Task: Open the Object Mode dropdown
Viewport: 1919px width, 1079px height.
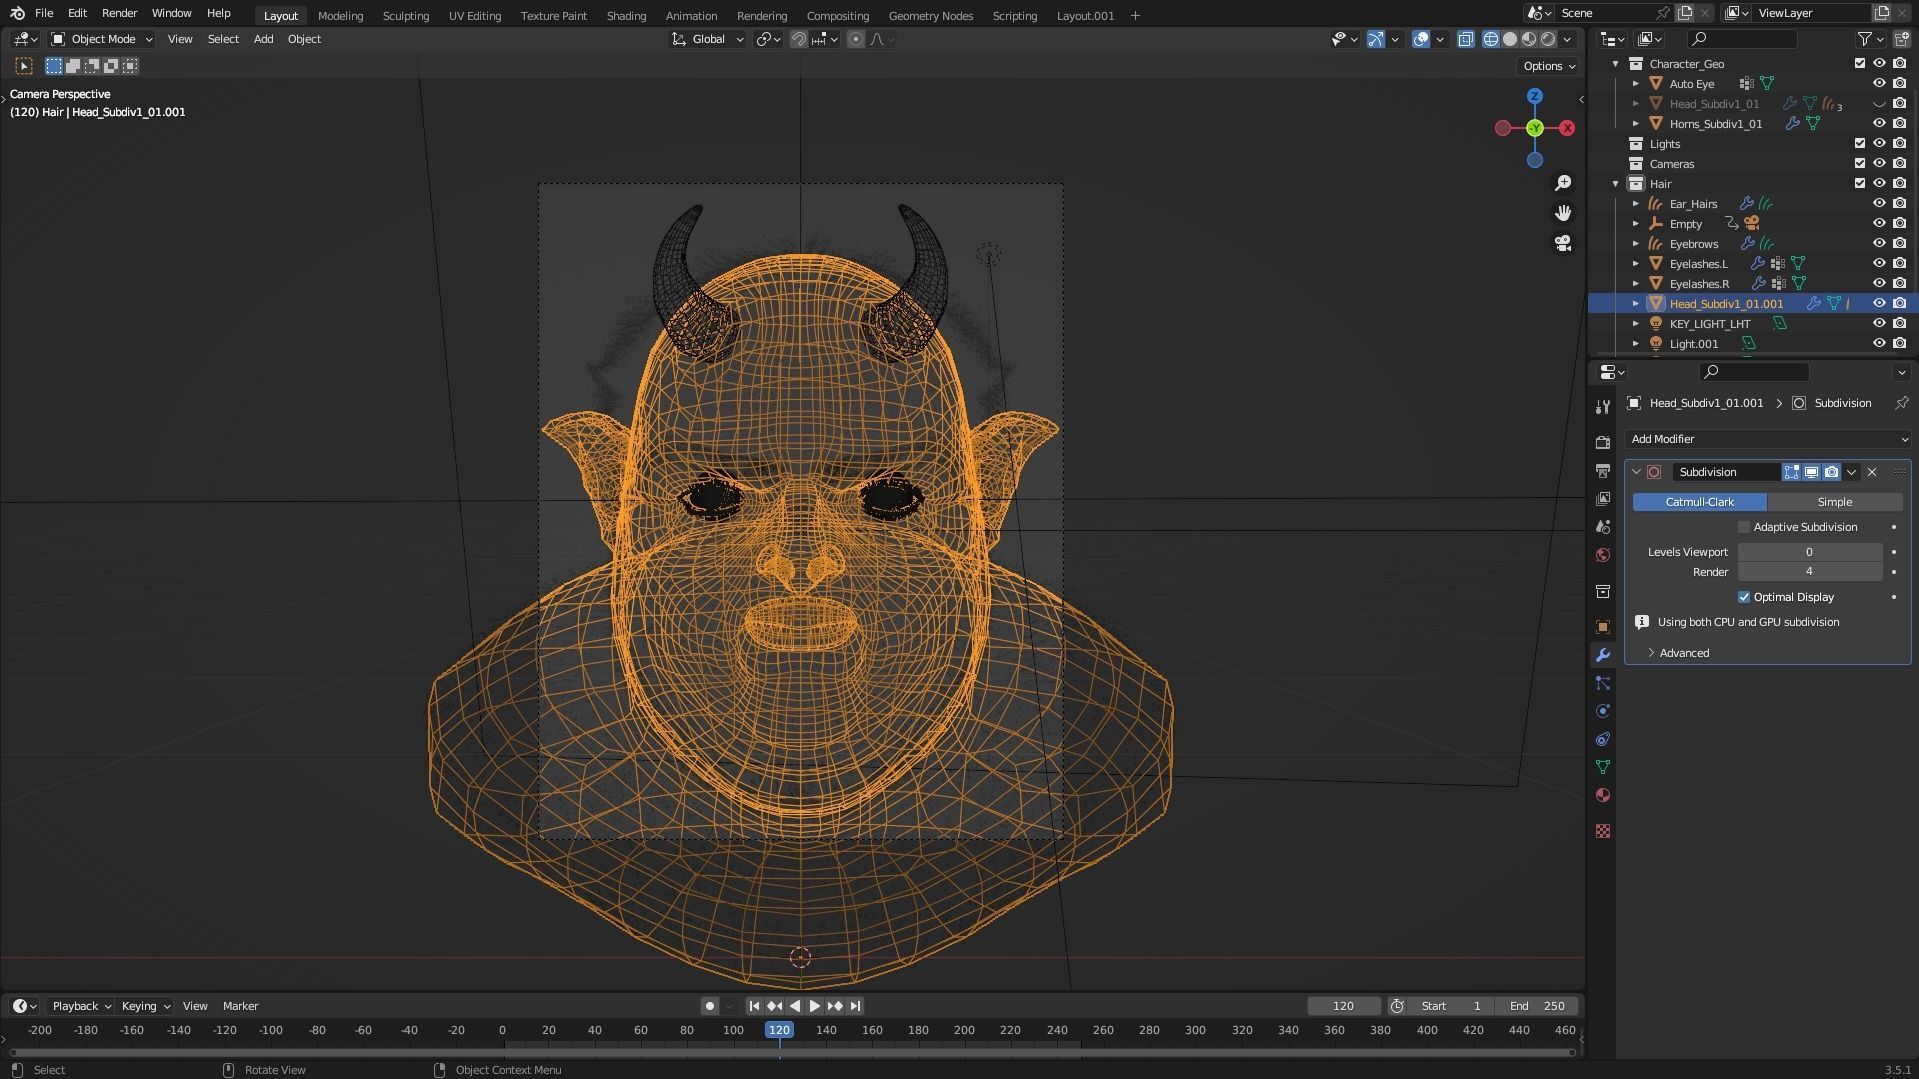Action: [102, 39]
